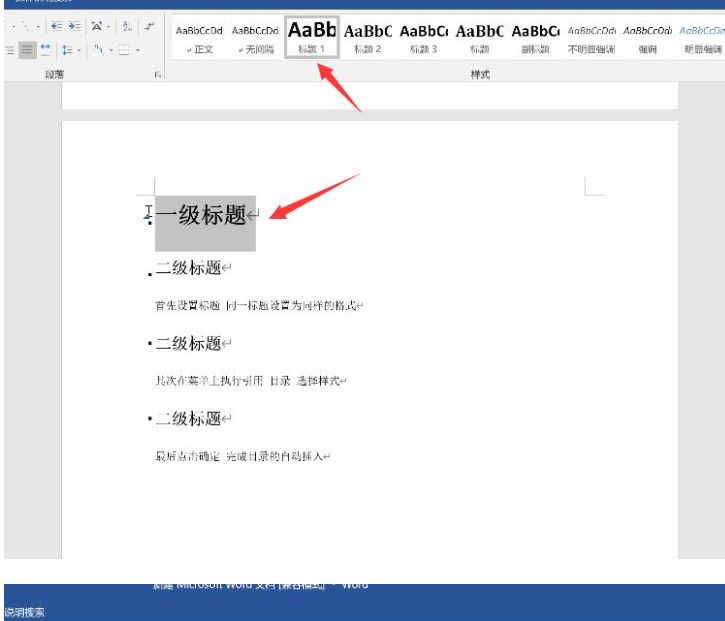The height and width of the screenshot is (621, 725).
Task: Apply the 无间隔 (No Spacing) style
Action: (x=255, y=38)
